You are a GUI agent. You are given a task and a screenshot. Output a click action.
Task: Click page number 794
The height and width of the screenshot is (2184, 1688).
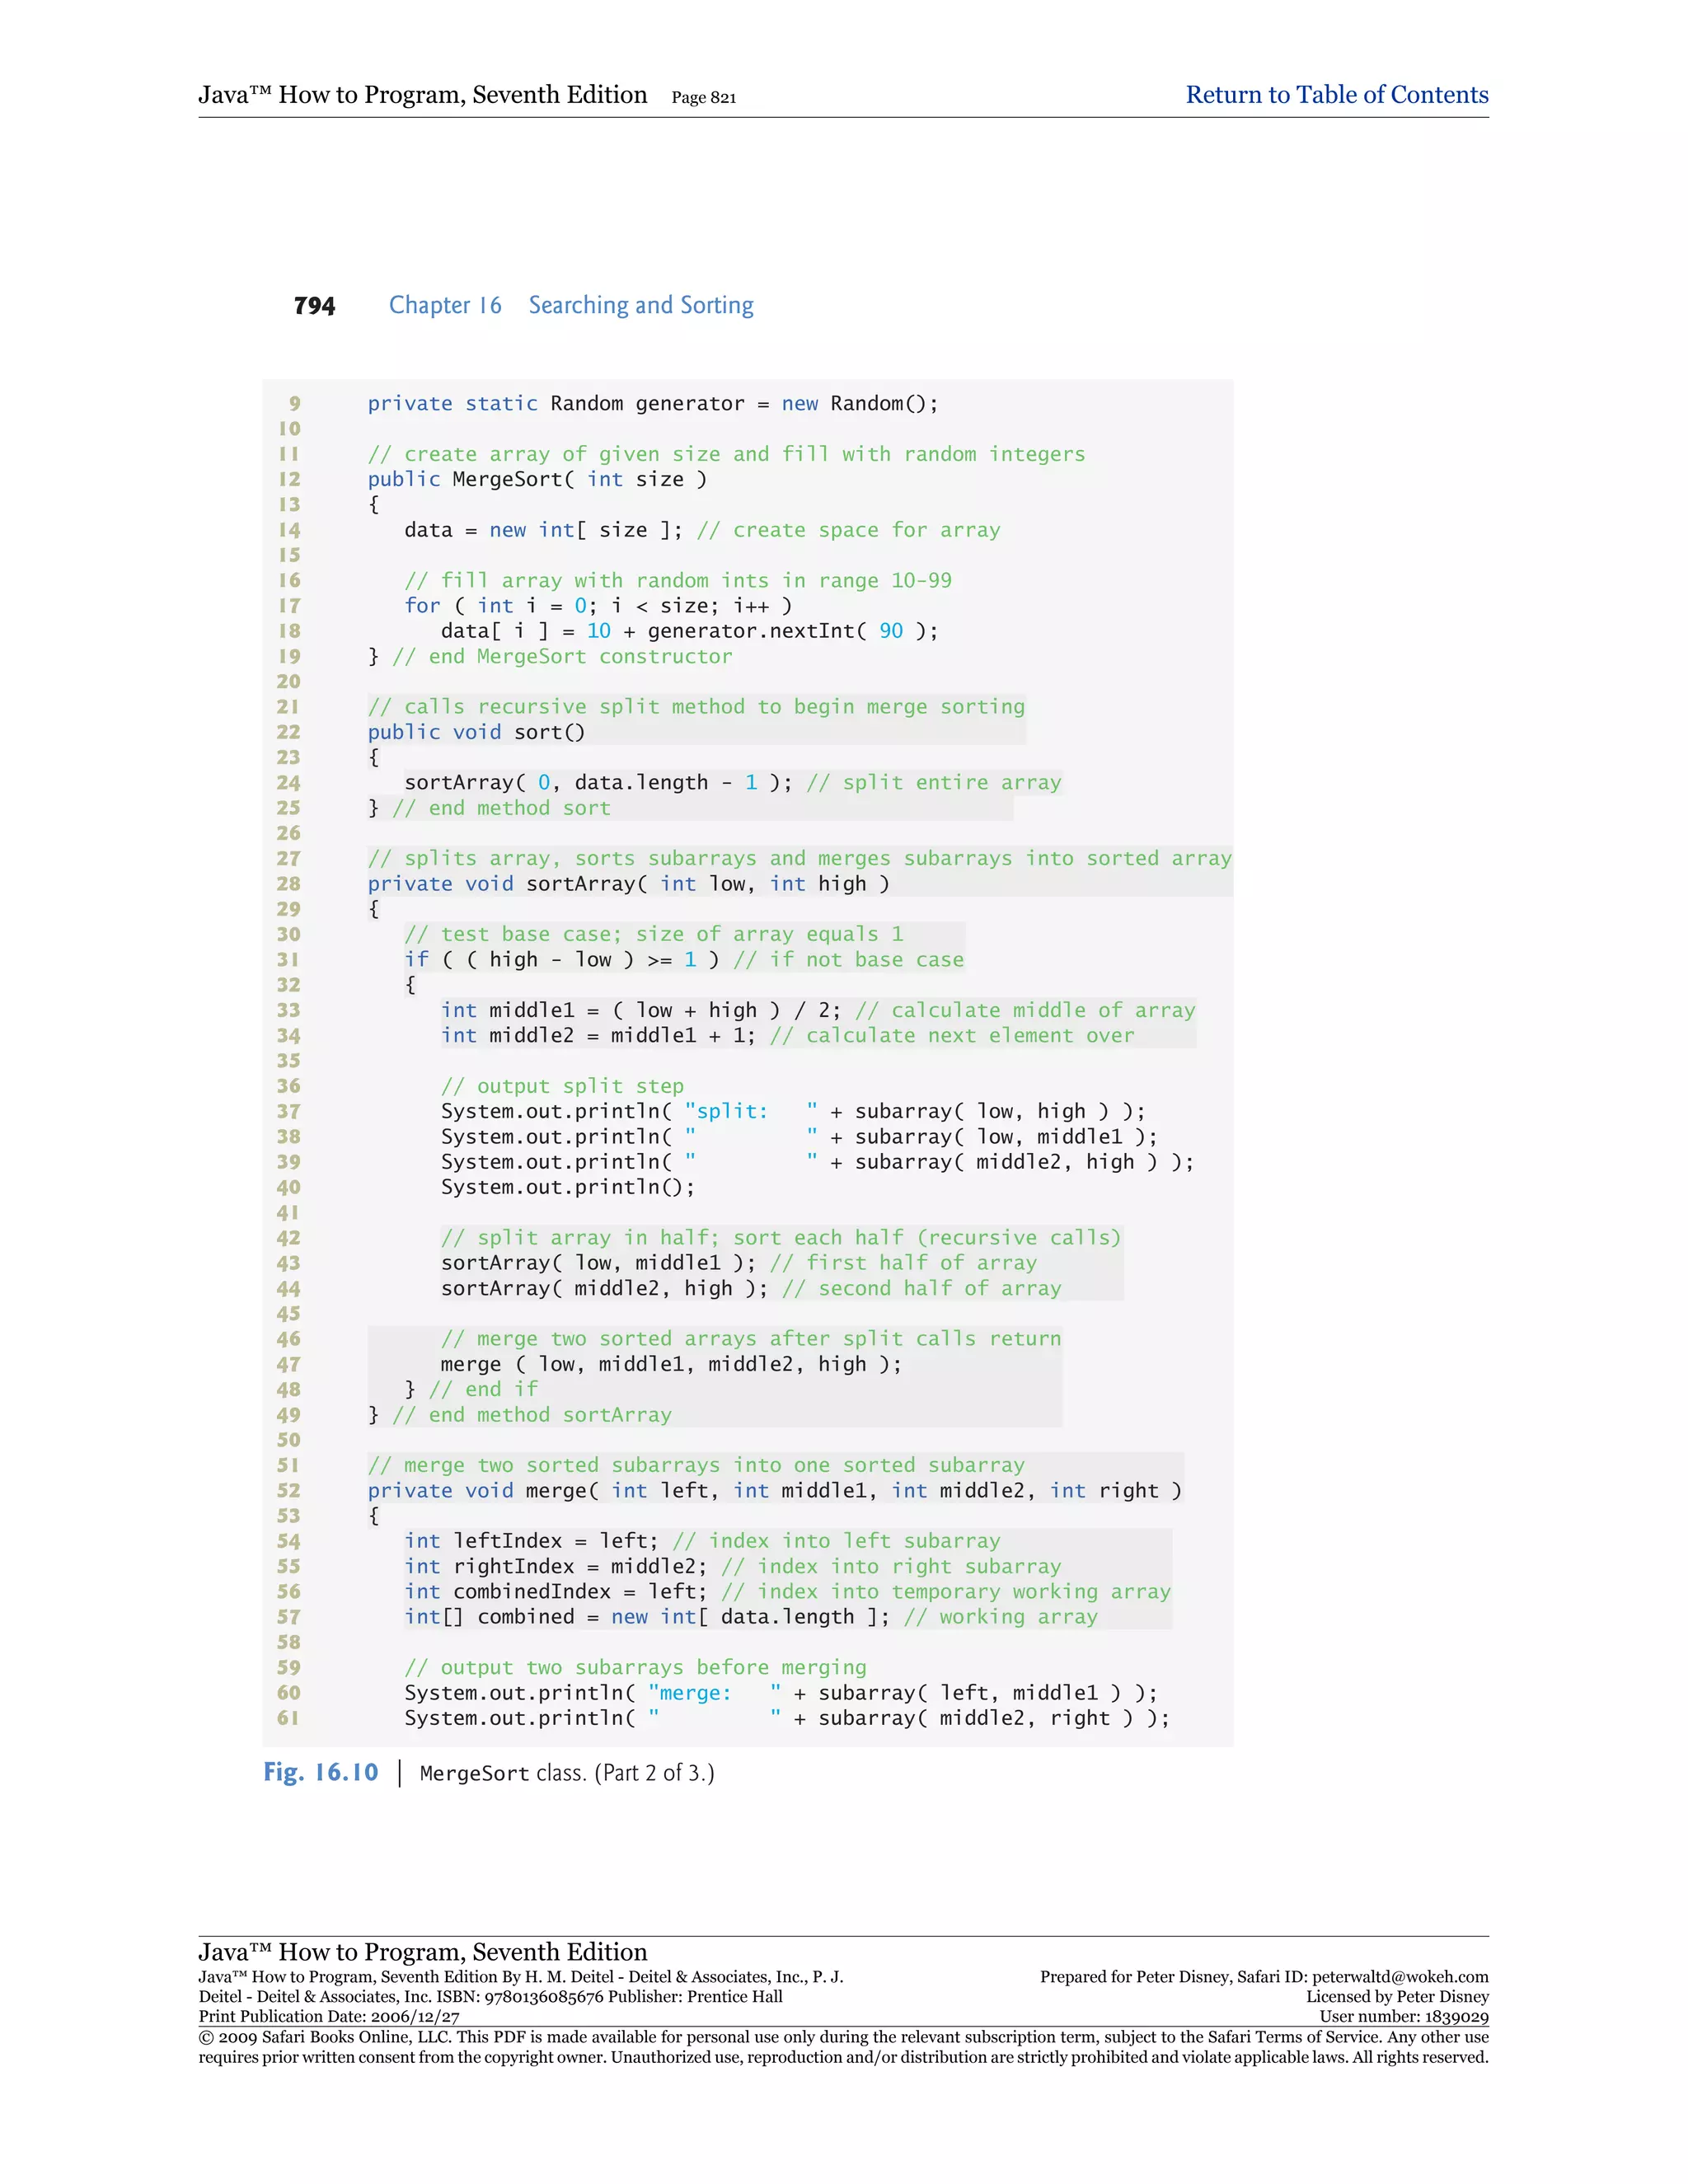point(314,306)
